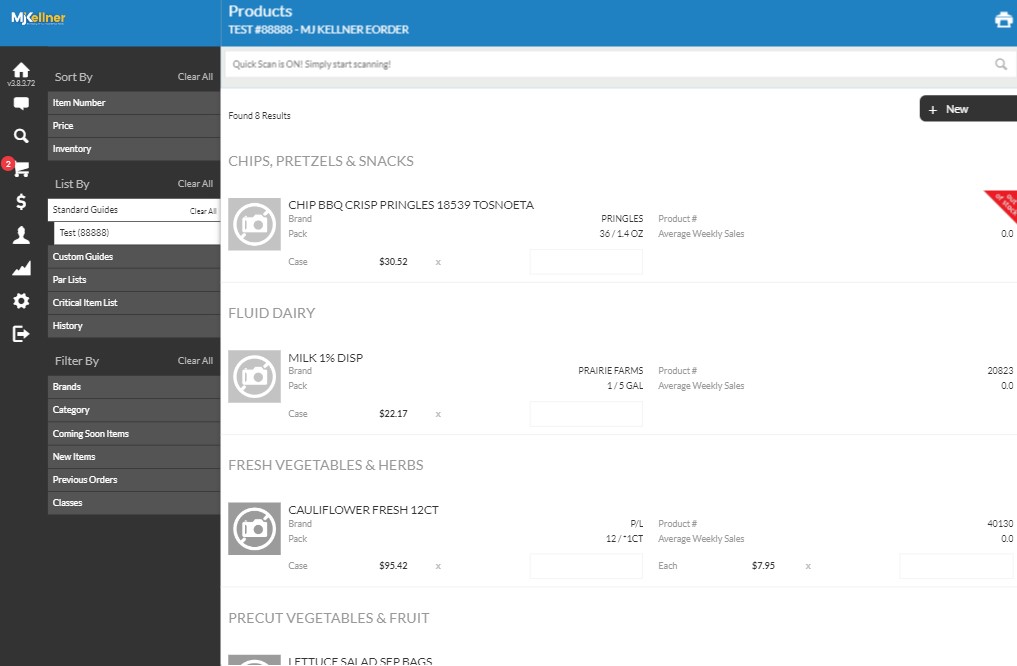Expand the Classes filter
The image size is (1017, 666).
coord(134,503)
